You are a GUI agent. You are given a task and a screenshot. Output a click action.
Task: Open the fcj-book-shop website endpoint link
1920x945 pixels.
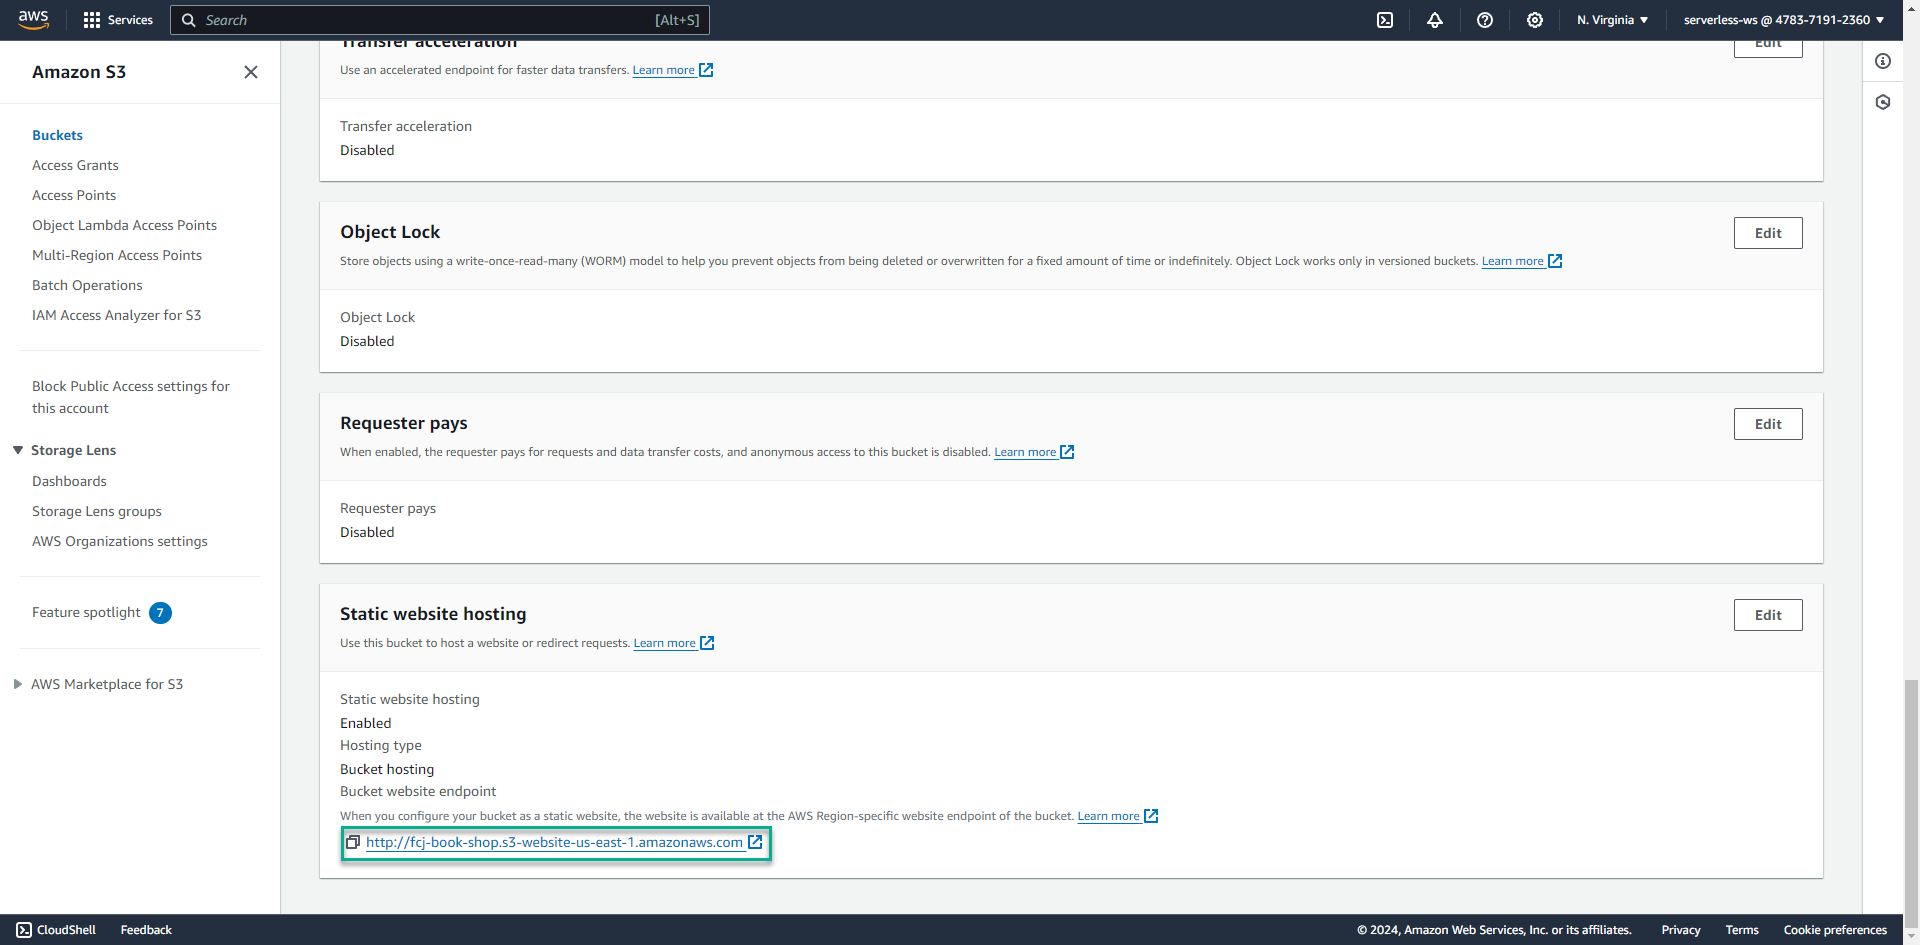click(x=554, y=842)
